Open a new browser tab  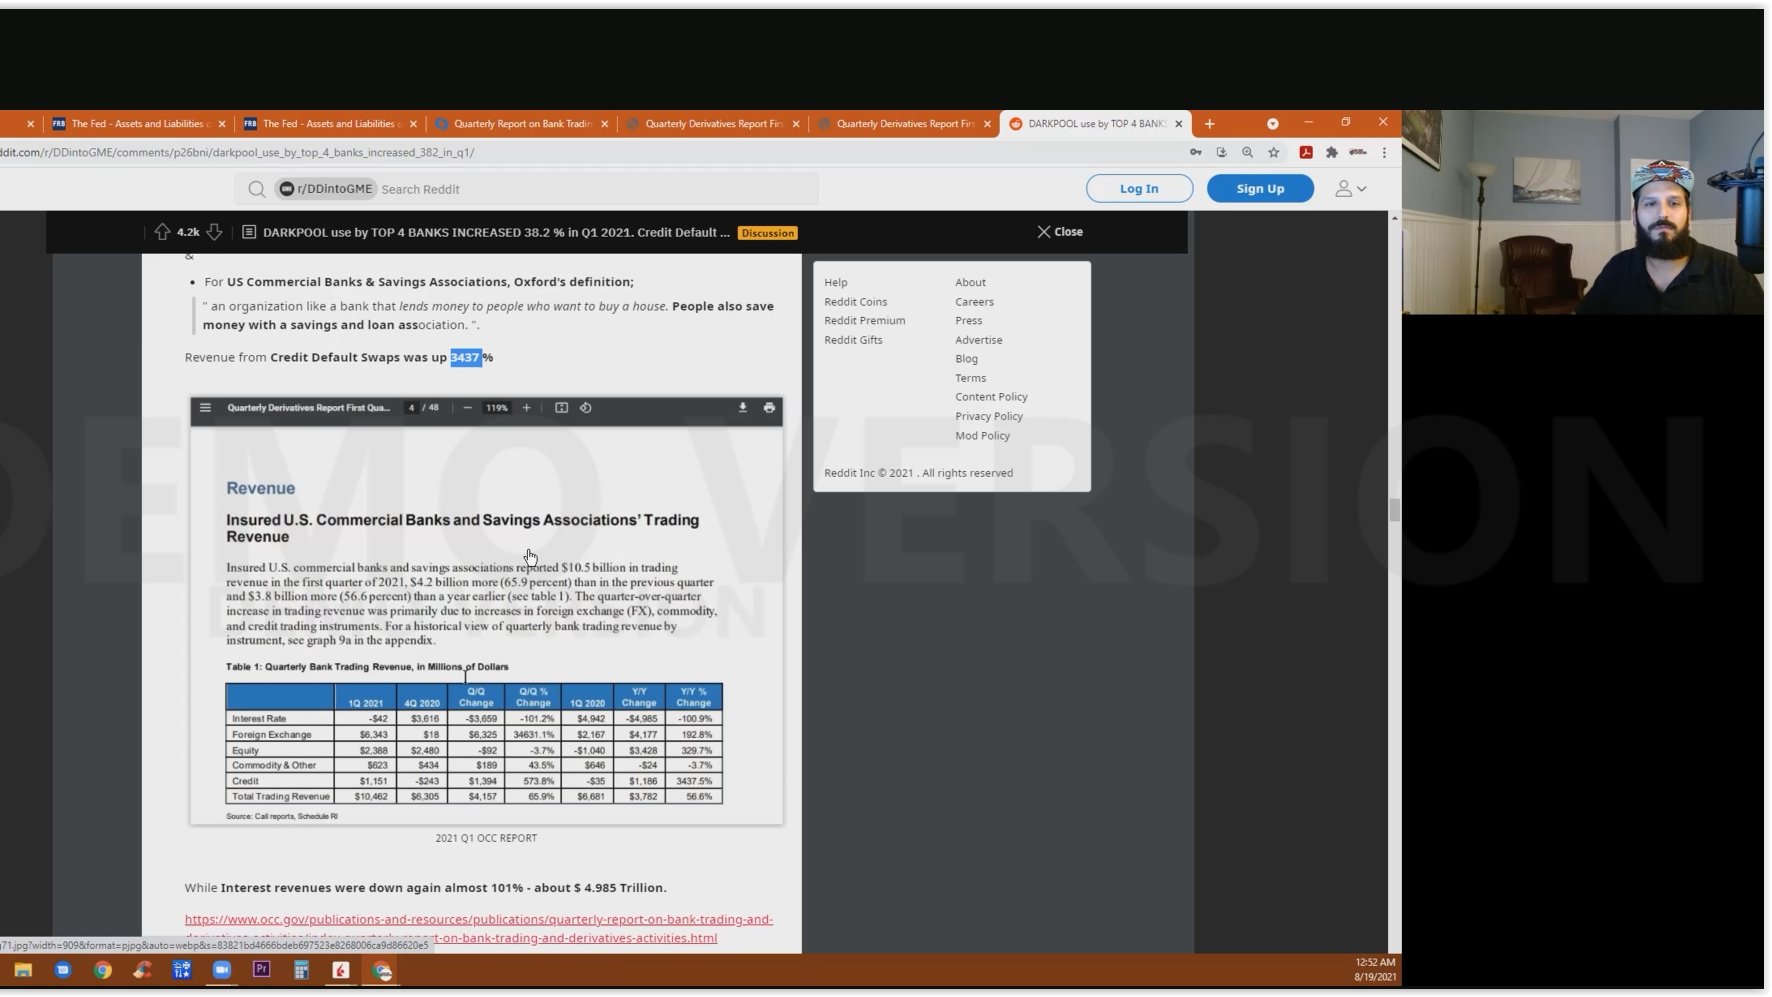pyautogui.click(x=1209, y=124)
